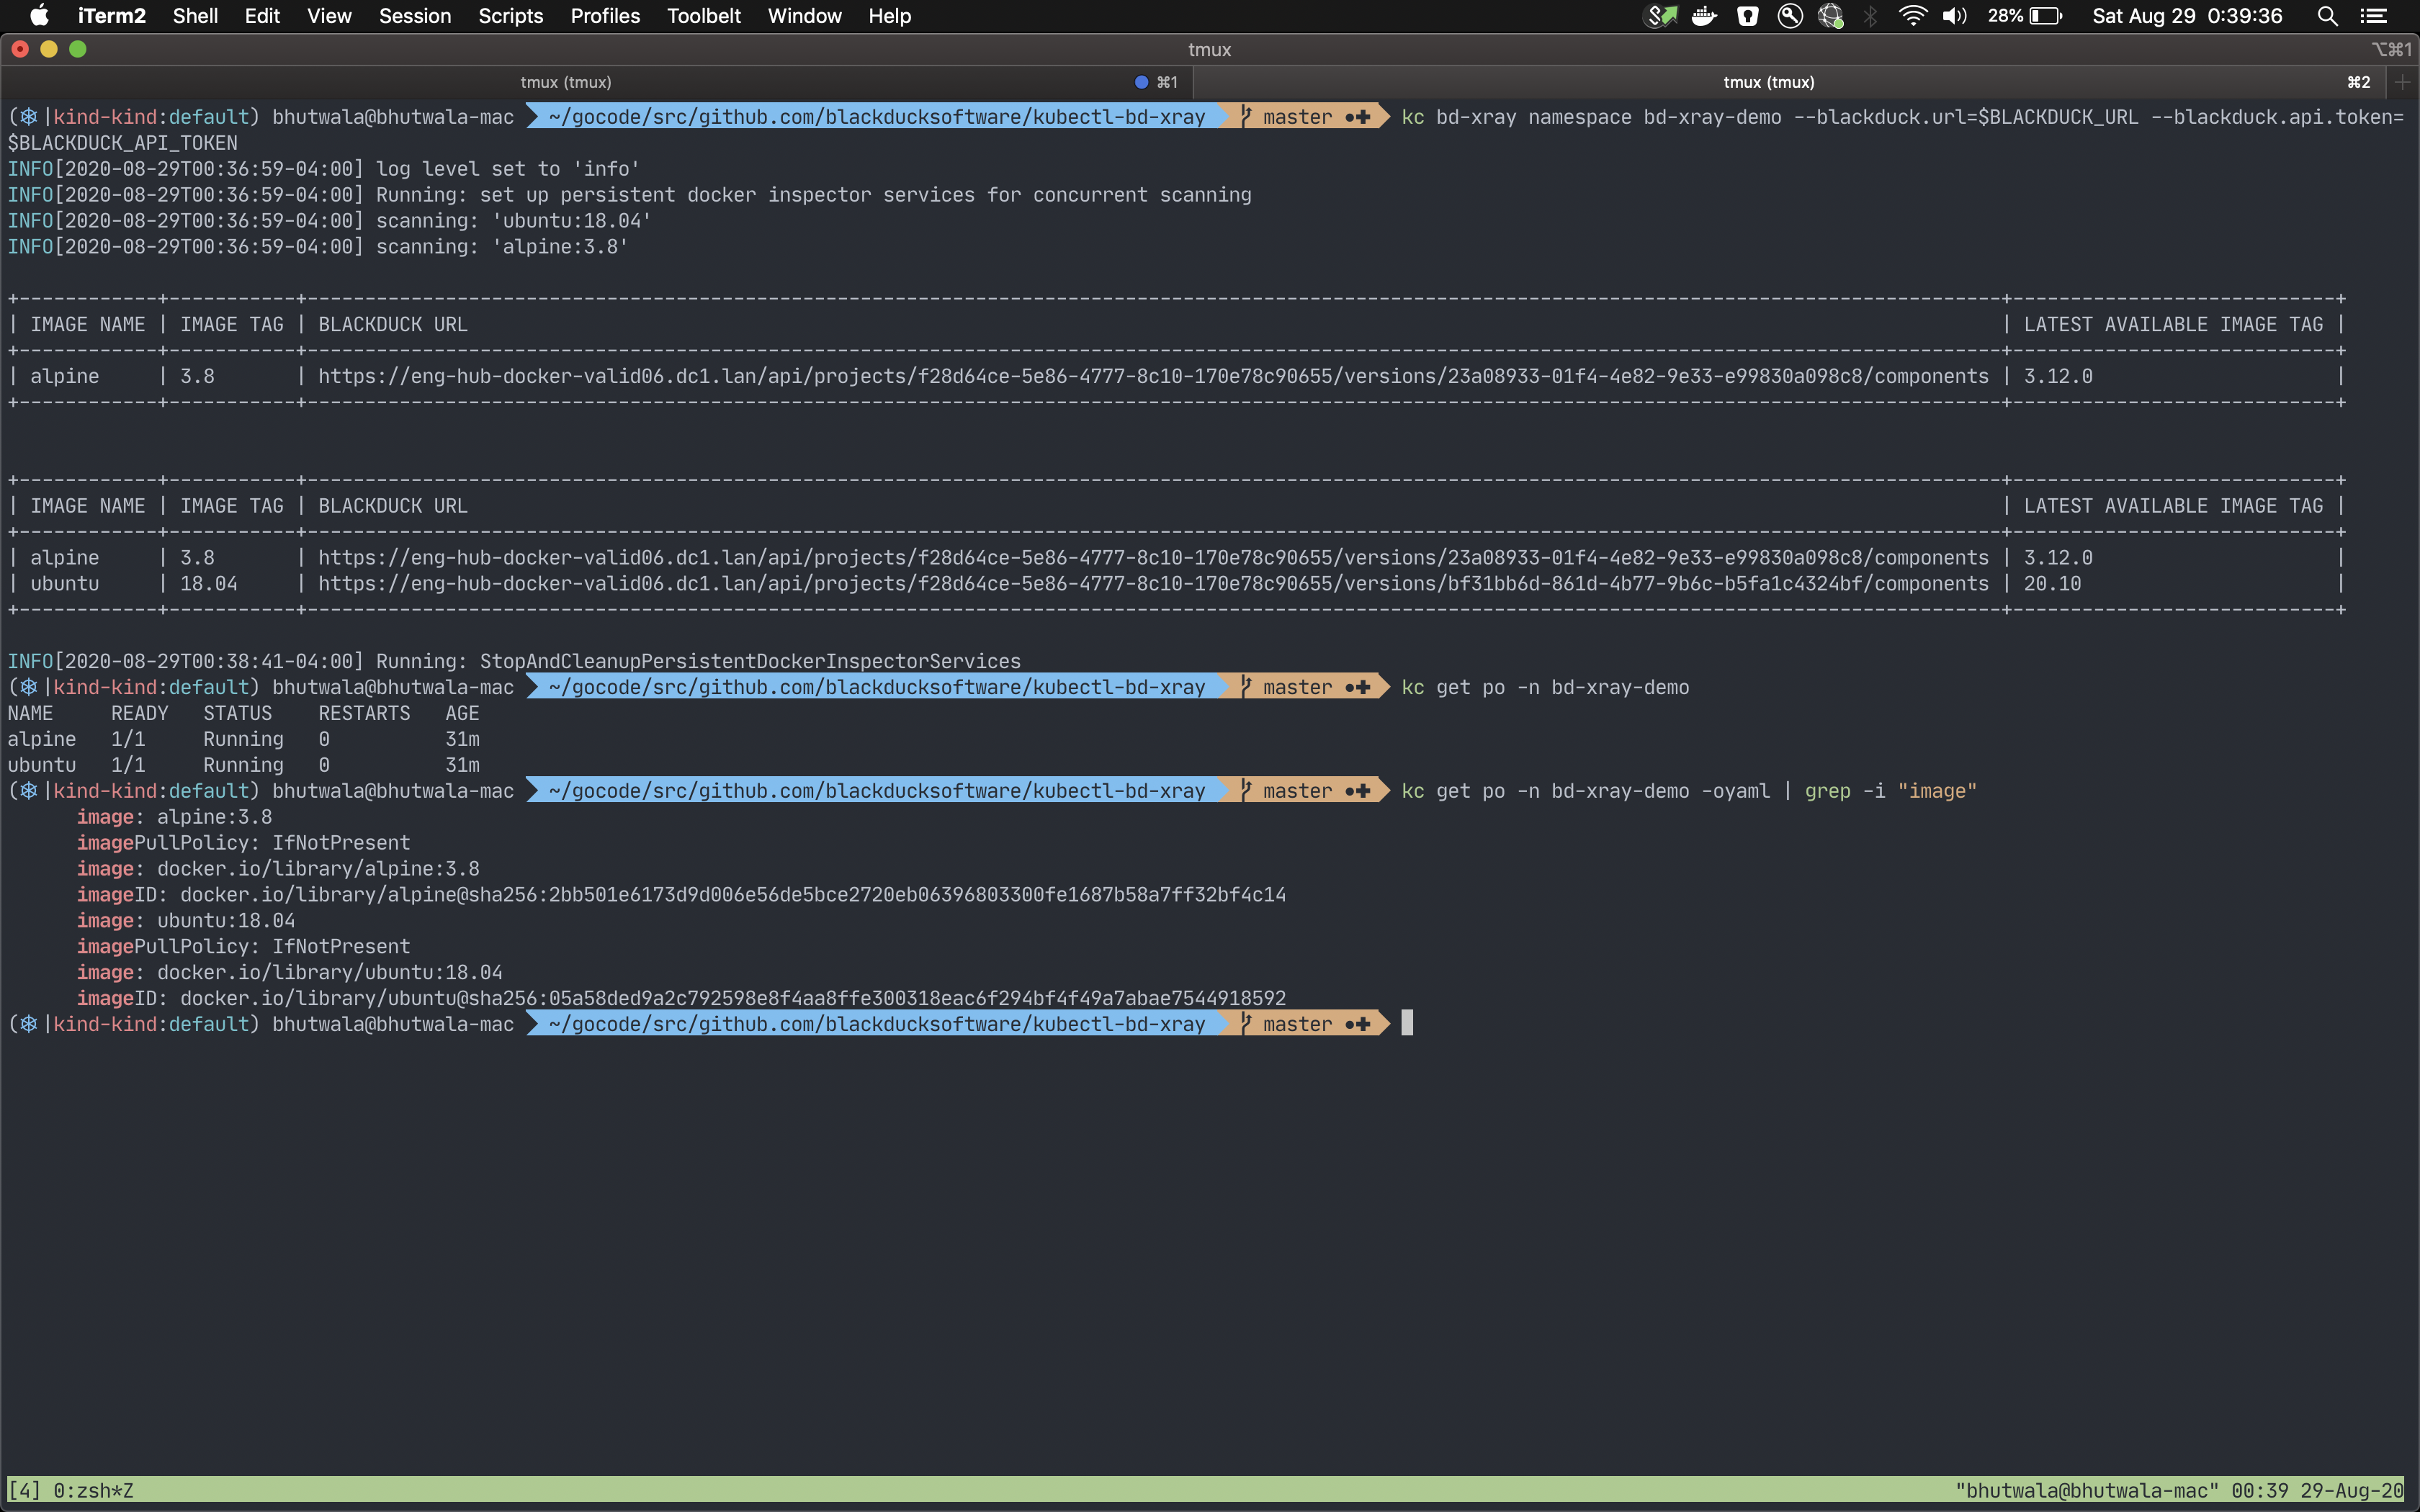
Task: Click the globe network status icon
Action: (x=1831, y=16)
